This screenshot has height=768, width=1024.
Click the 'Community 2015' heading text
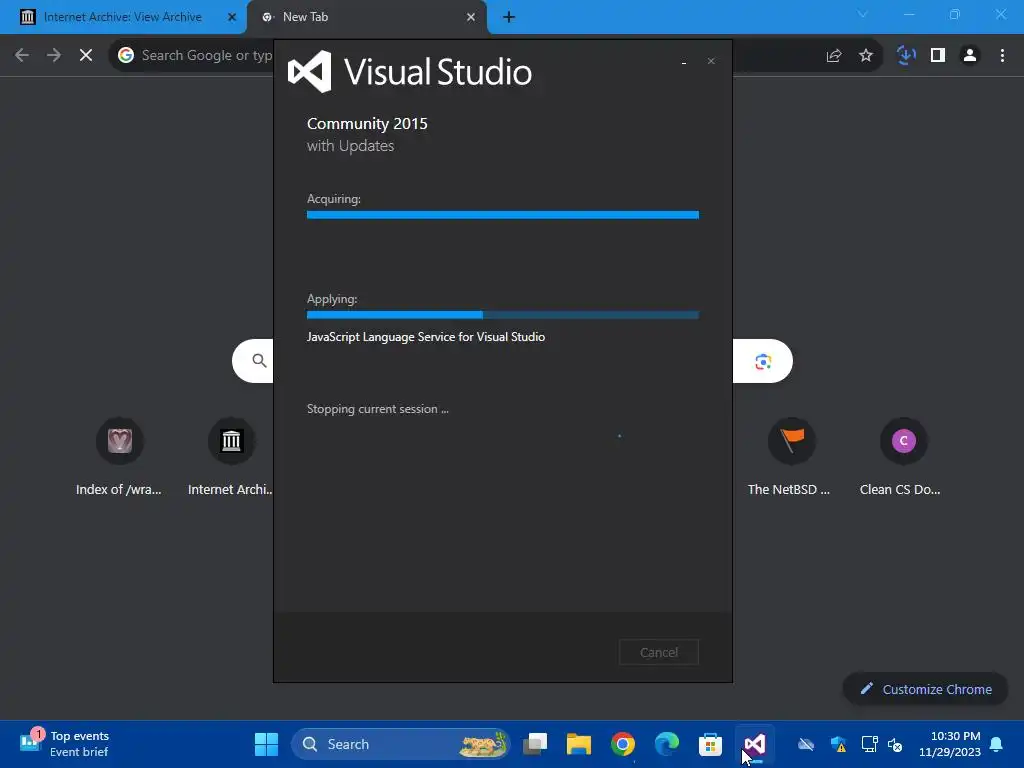367,123
